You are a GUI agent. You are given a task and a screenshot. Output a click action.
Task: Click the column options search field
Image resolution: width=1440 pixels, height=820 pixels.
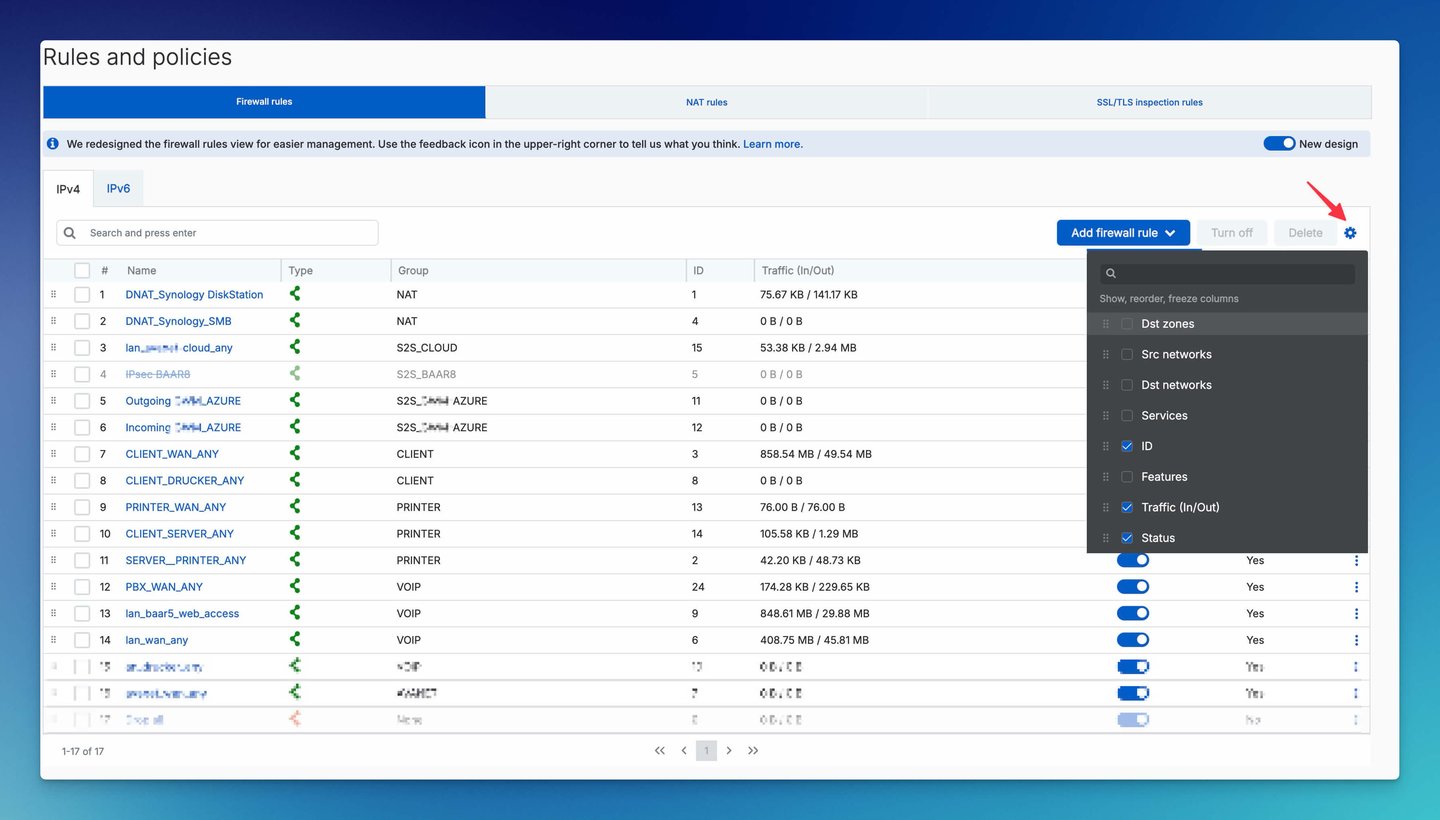click(x=1228, y=274)
